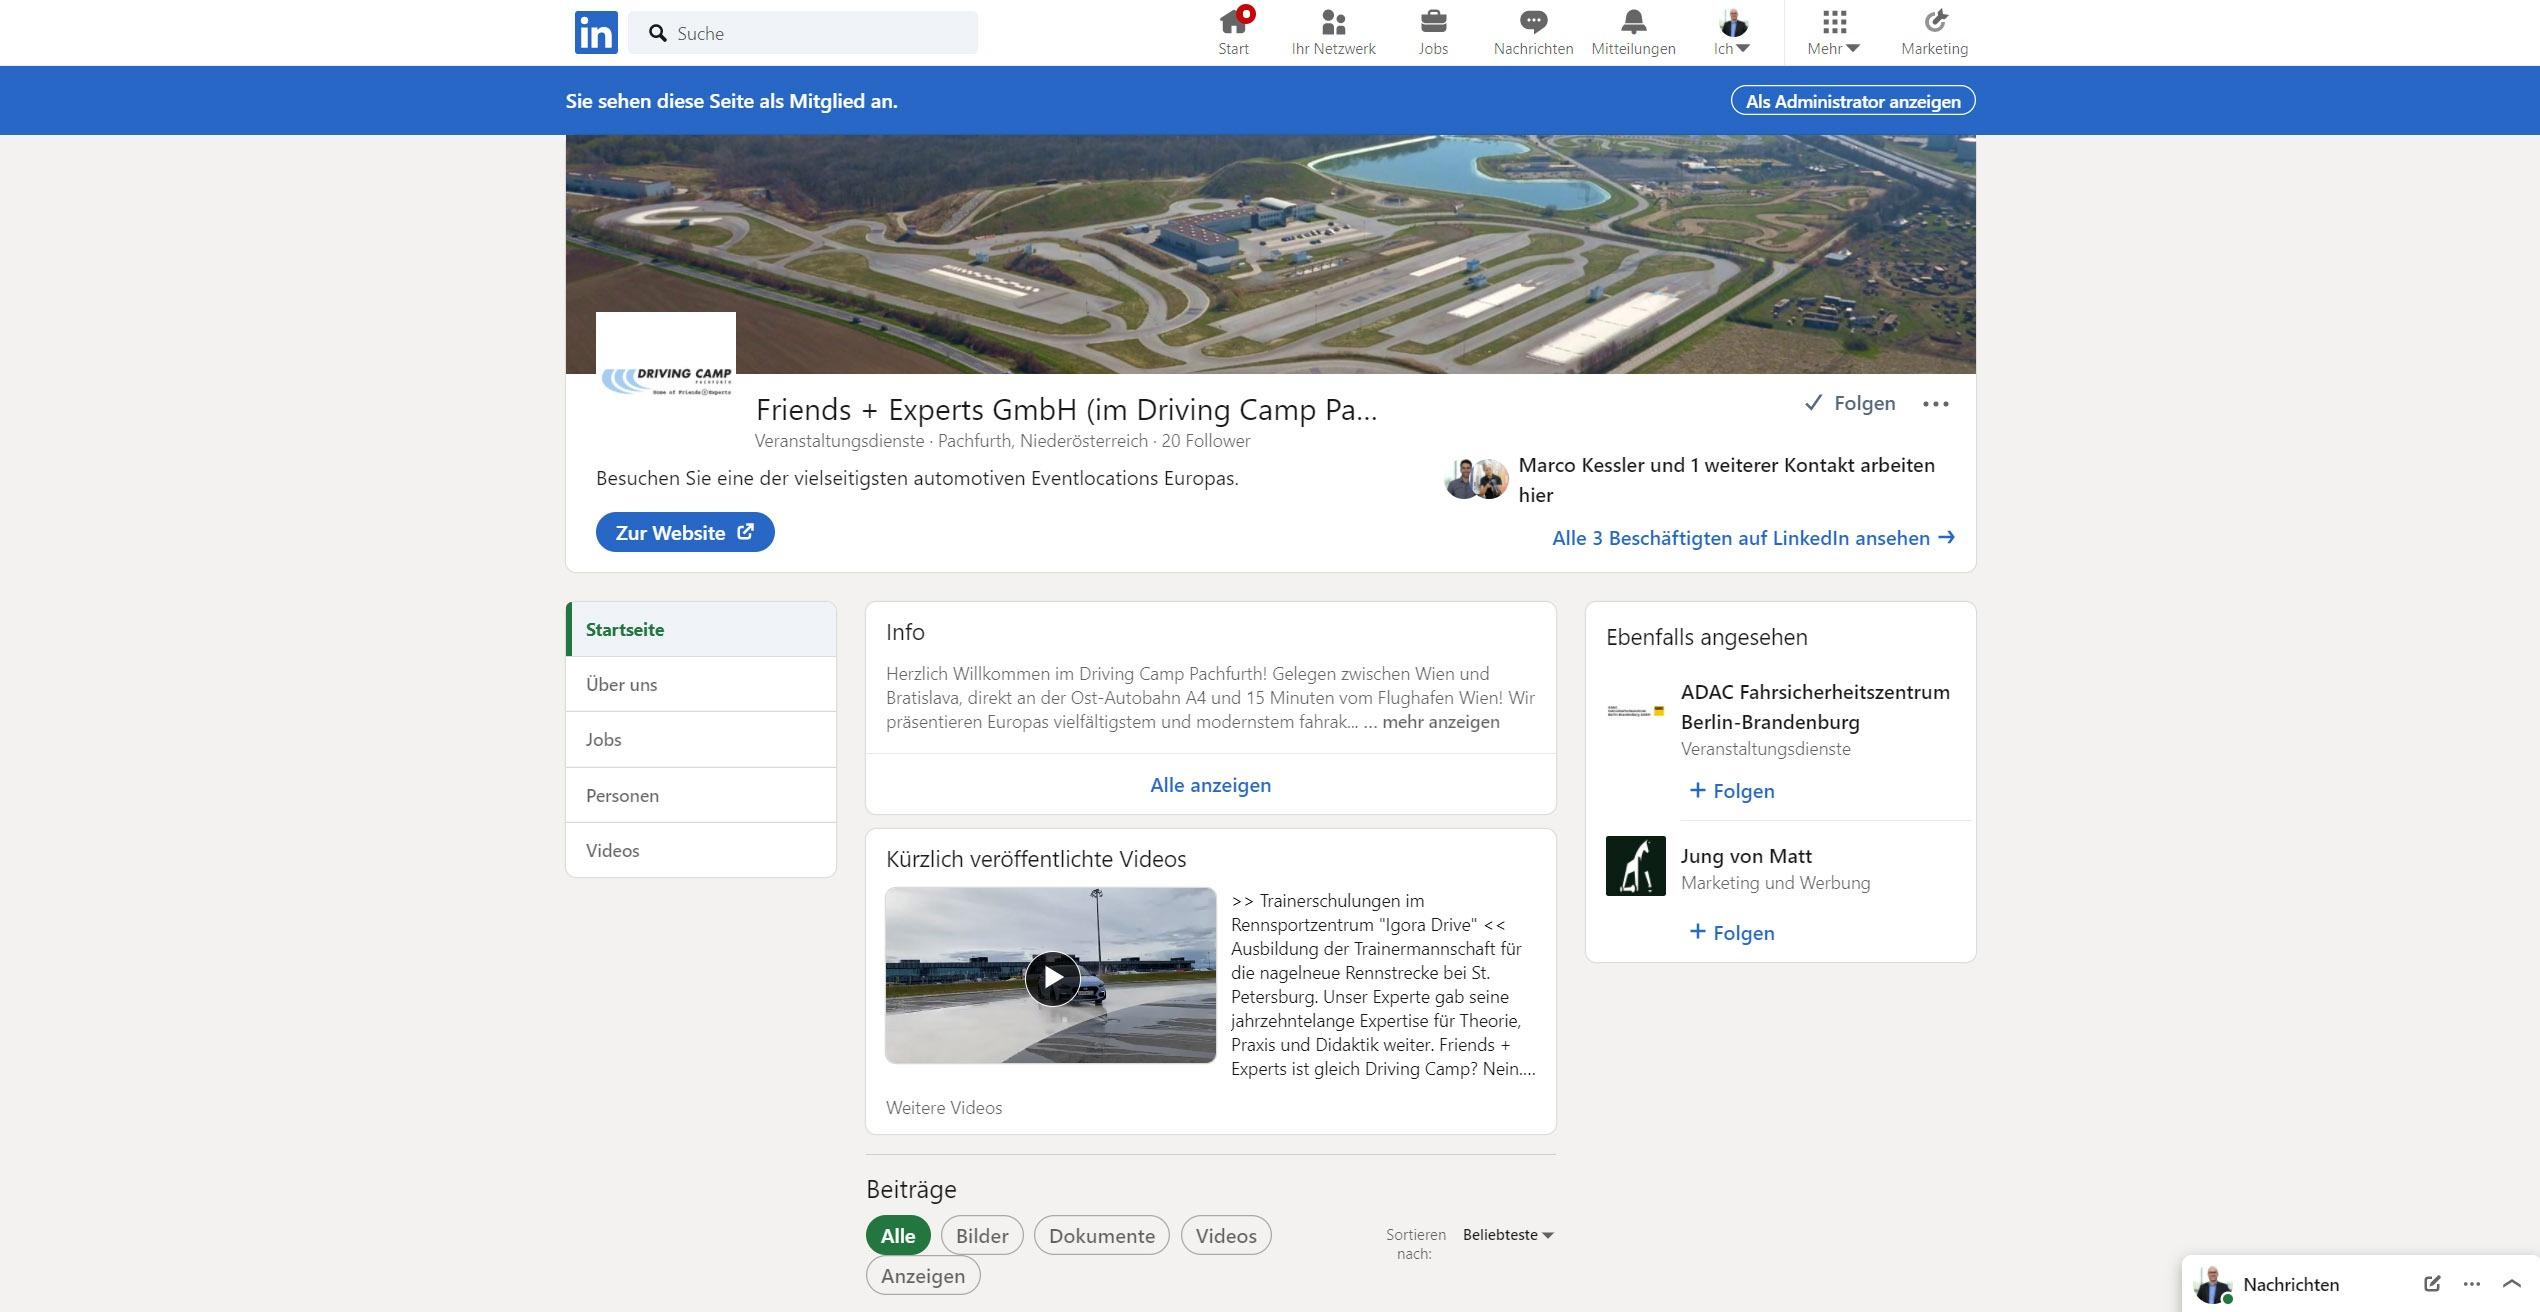Select the Videos sidebar tab
This screenshot has height=1312, width=2540.
[x=701, y=850]
